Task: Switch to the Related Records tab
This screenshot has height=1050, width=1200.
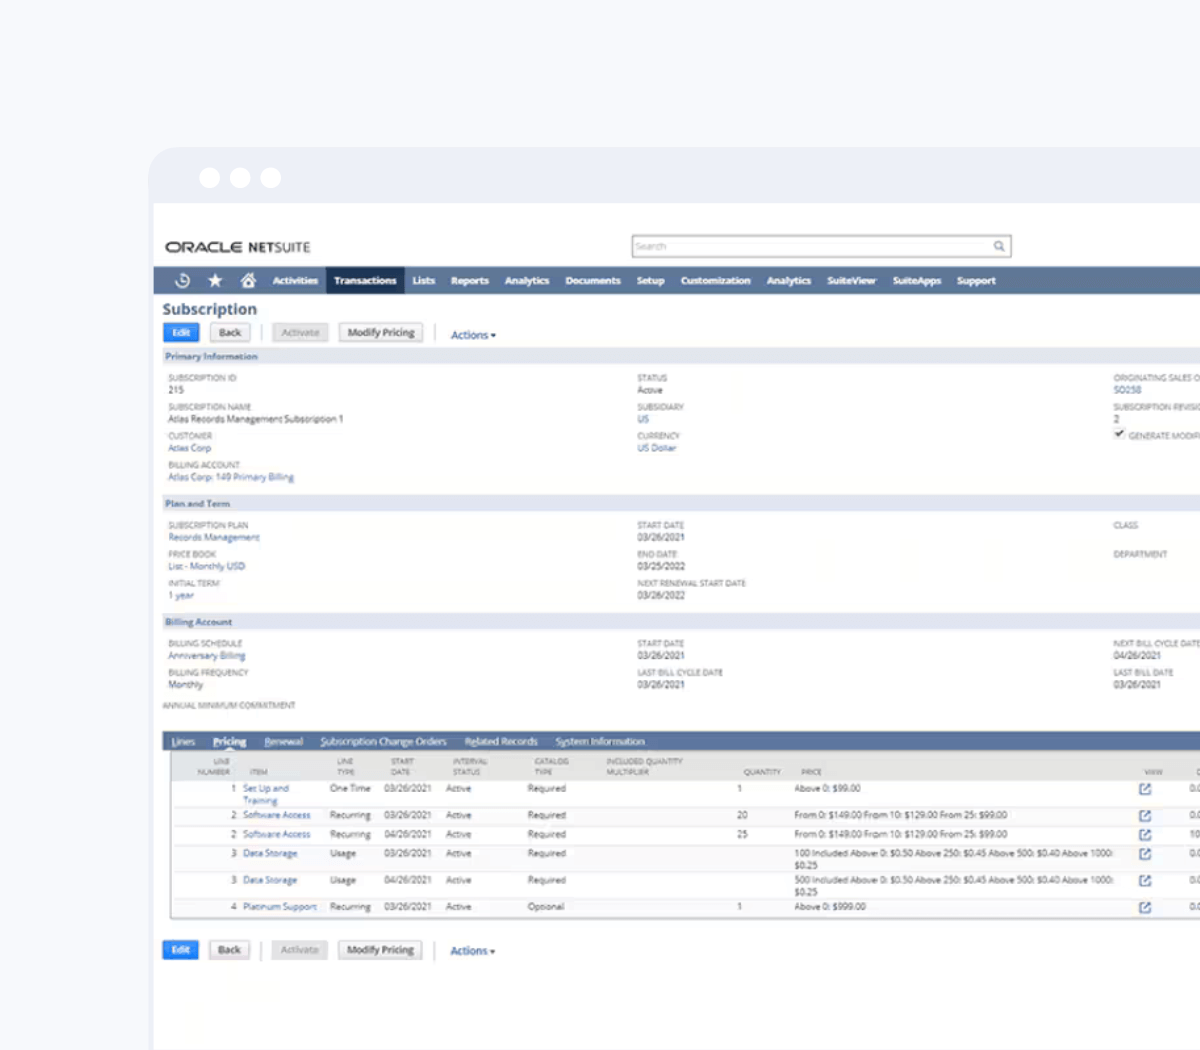Action: click(x=501, y=742)
